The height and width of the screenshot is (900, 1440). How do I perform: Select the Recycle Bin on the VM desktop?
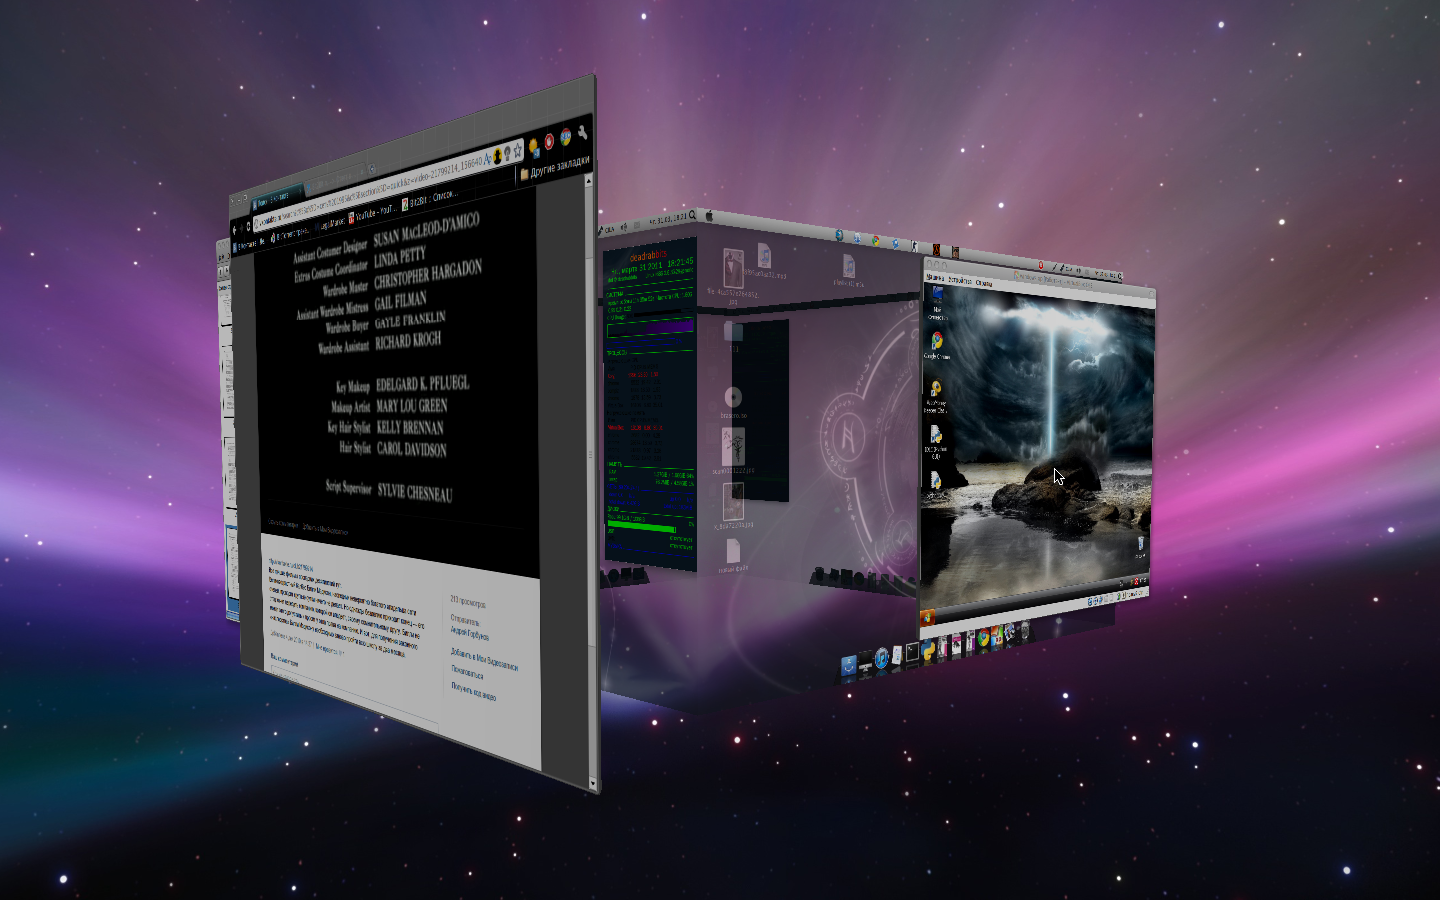(x=1140, y=545)
